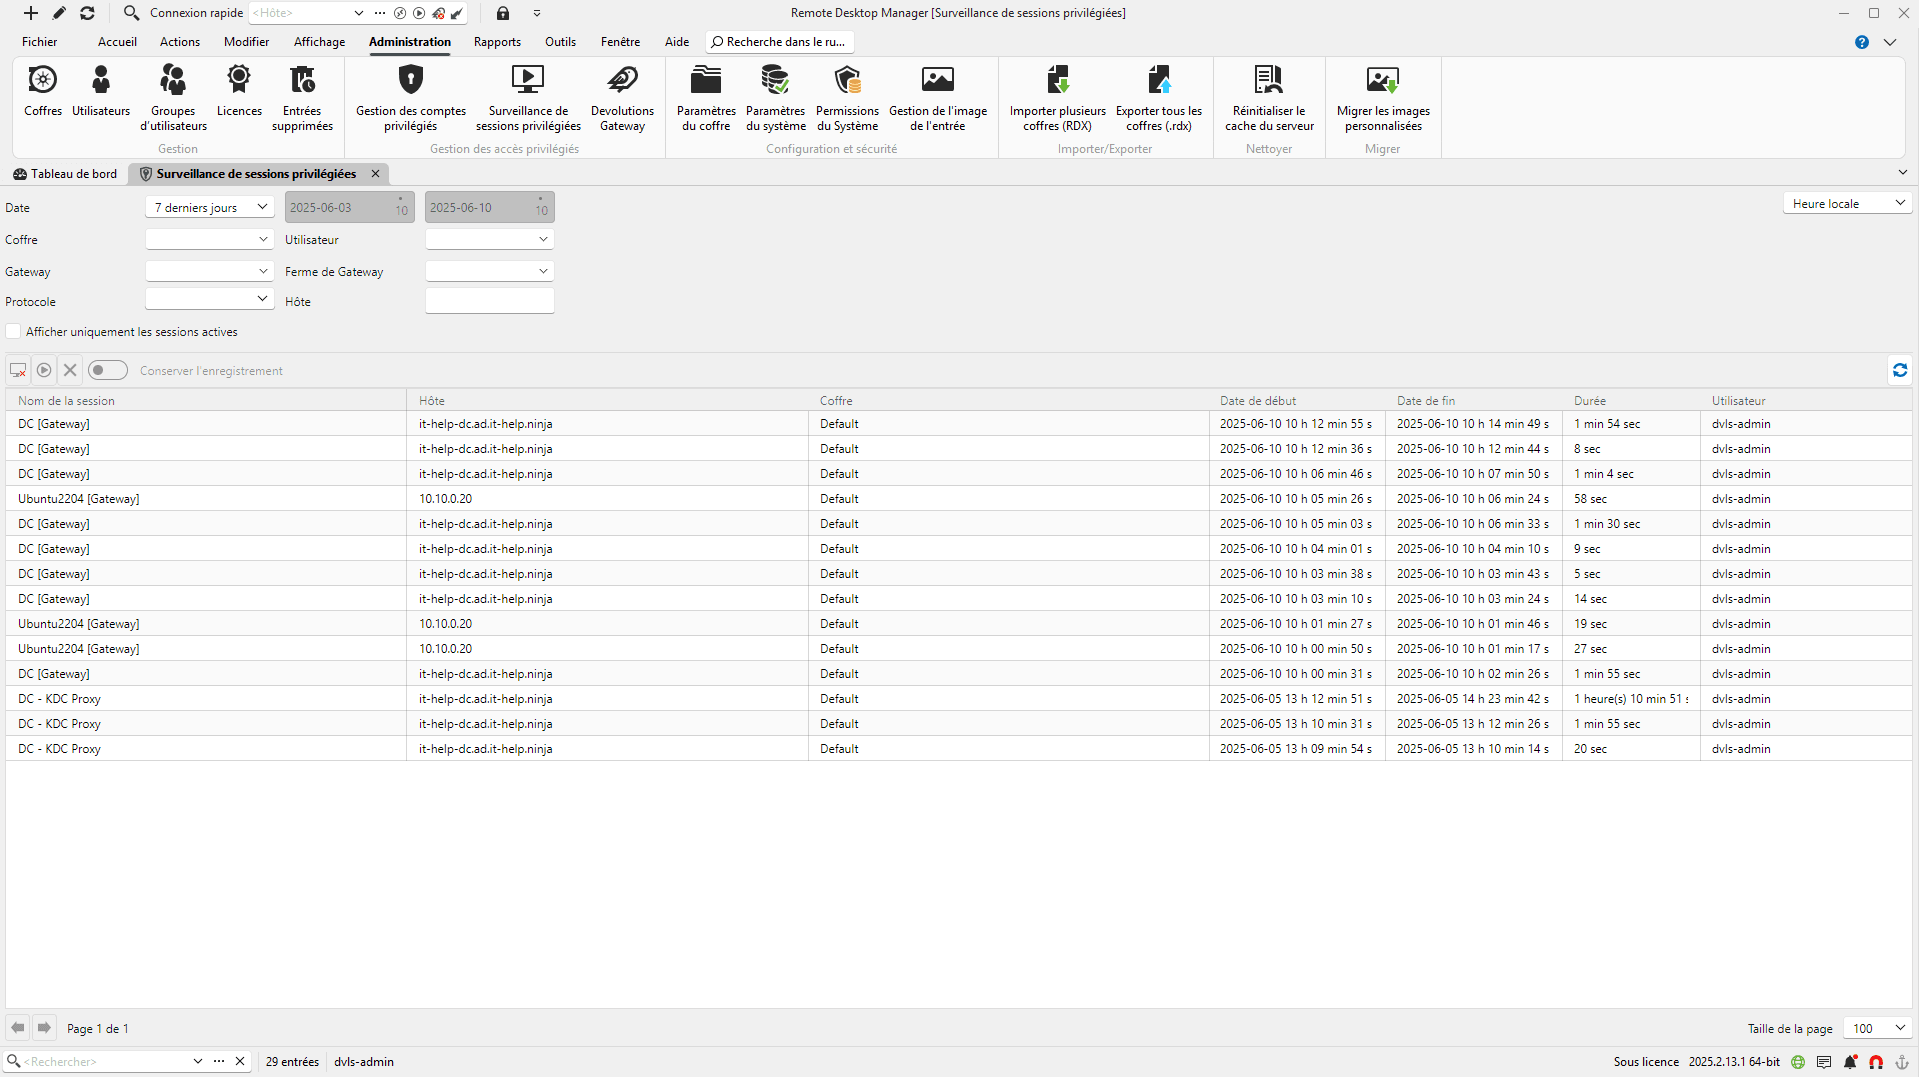Screen dimensions: 1919x1077
Task: Toggle Conserver l'enregistrement switch
Action: [x=107, y=370]
